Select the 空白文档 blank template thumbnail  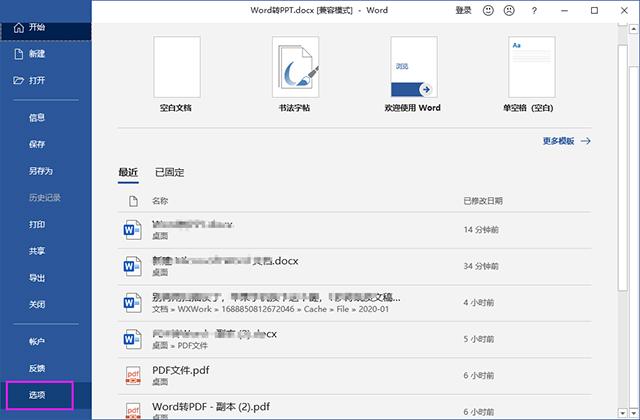tap(177, 67)
